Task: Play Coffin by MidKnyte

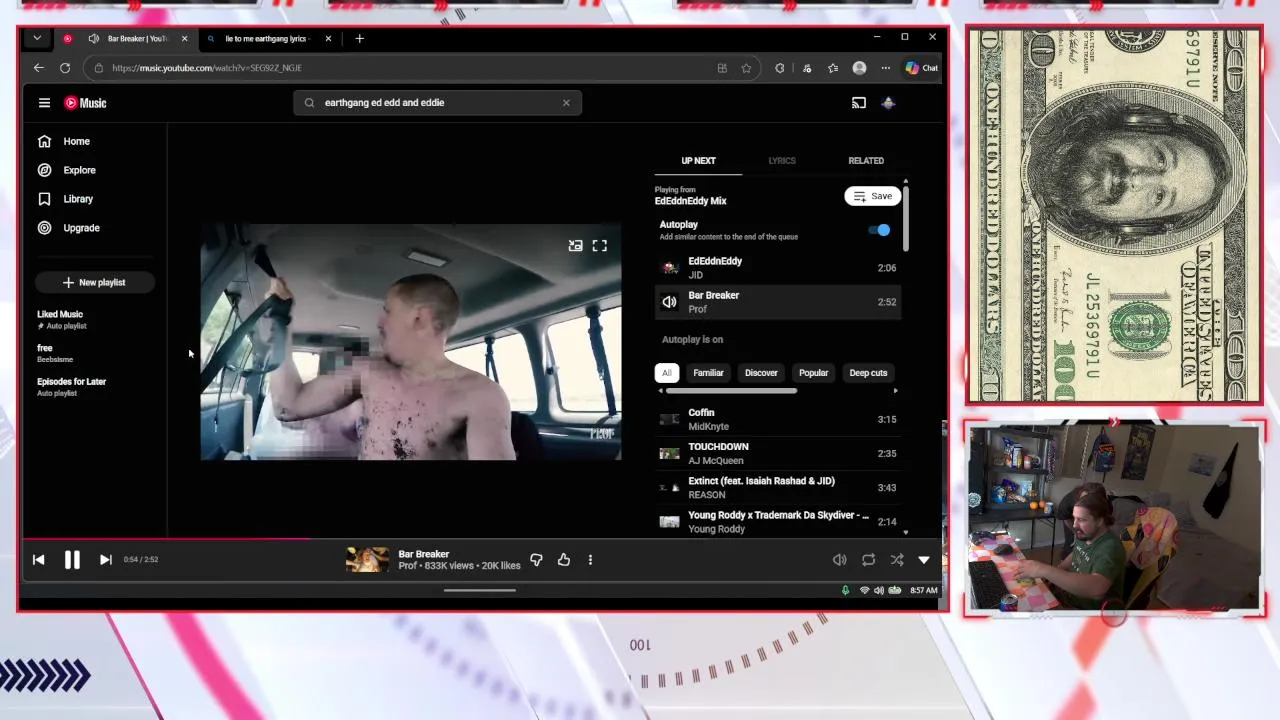Action: 777,420
